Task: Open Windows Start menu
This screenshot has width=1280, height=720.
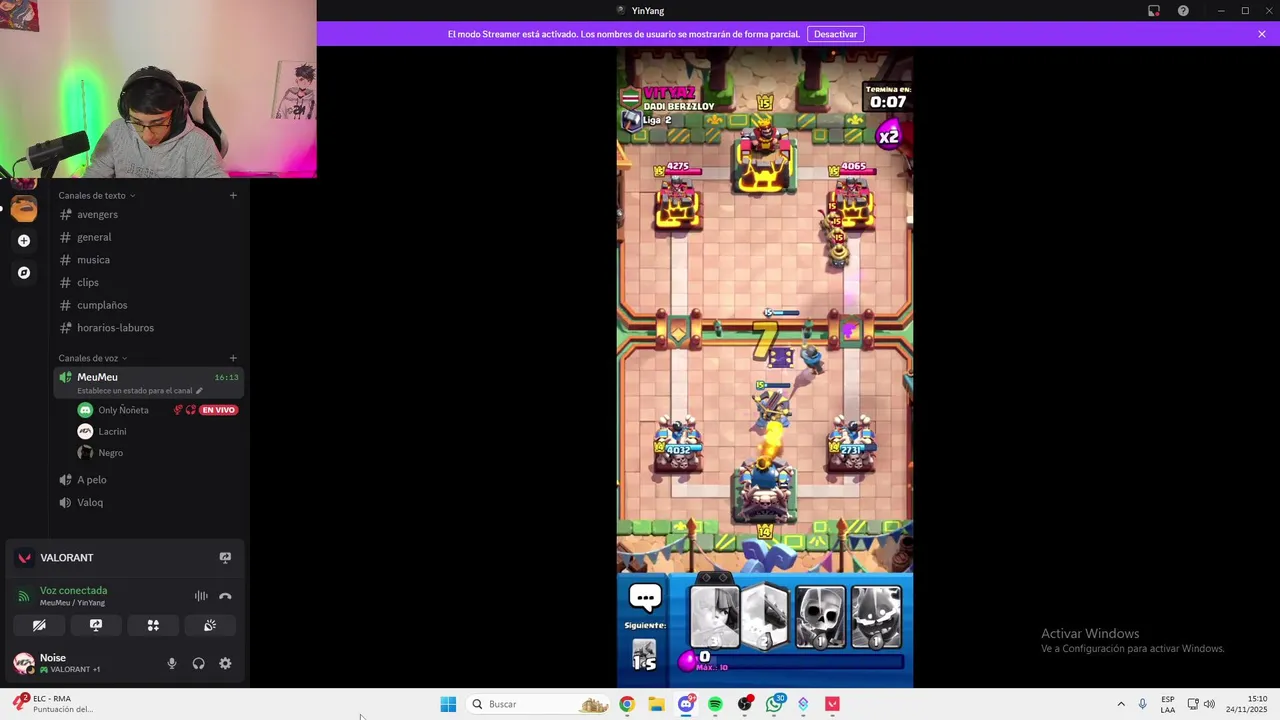Action: (448, 704)
